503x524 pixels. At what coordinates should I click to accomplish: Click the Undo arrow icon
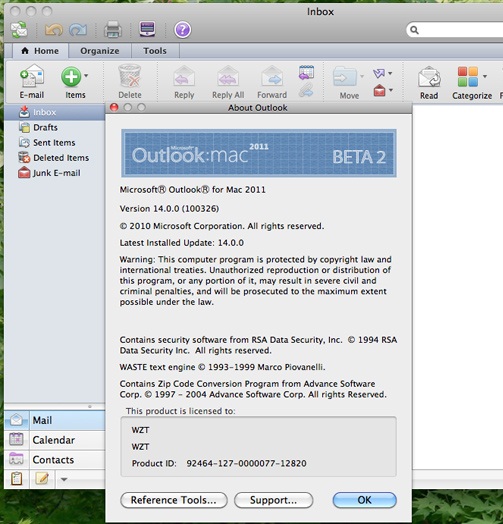(53, 30)
